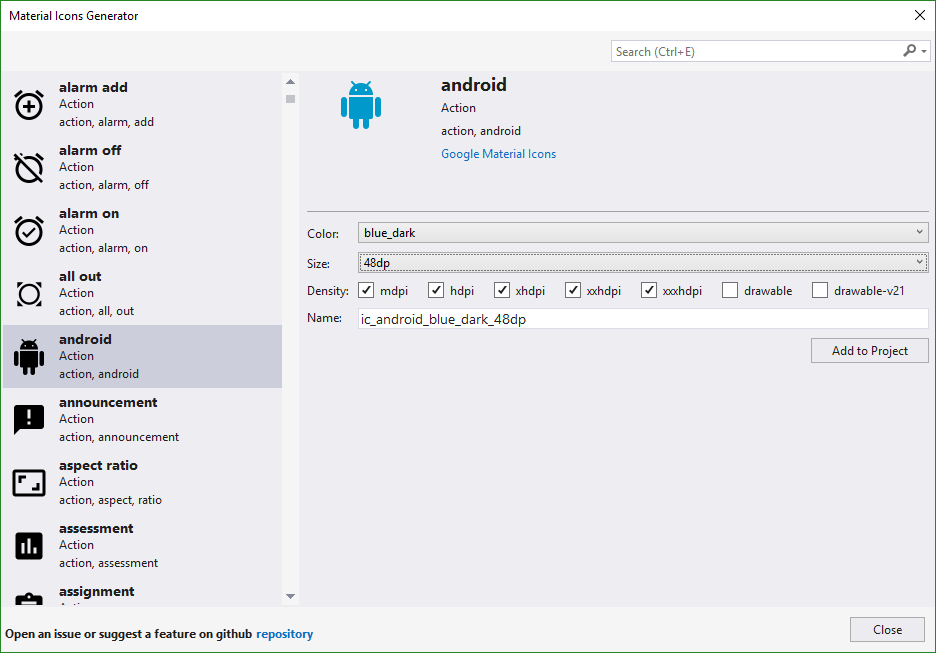
Task: Click the search magnifier icon
Action: pos(909,51)
